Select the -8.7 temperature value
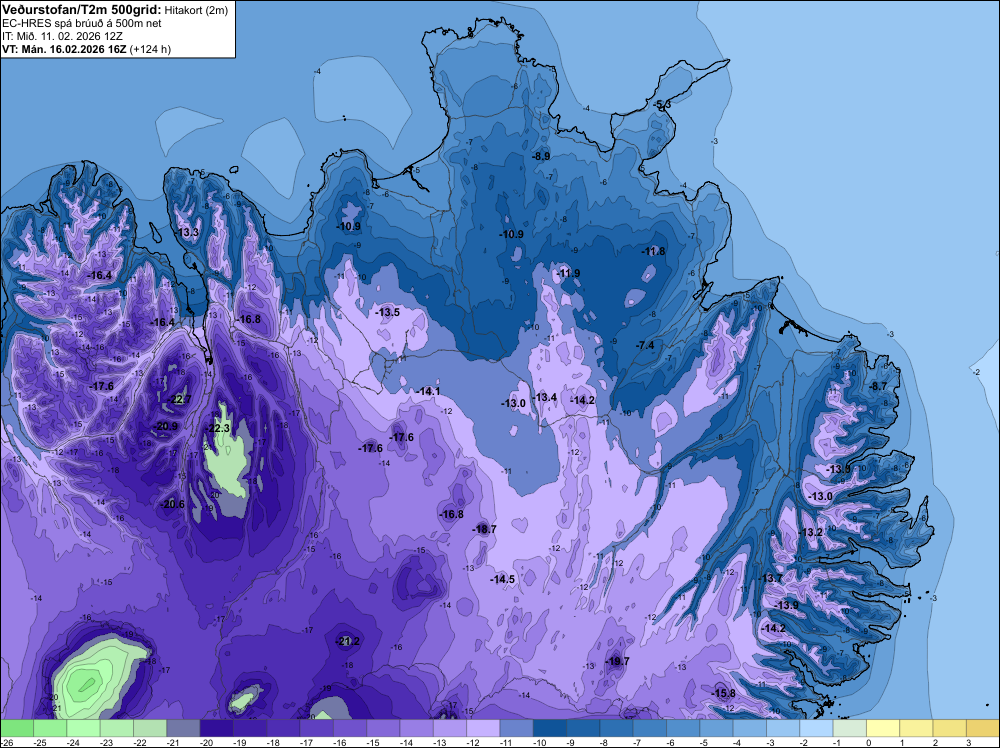Screen dimensions: 1000x748 [878, 386]
